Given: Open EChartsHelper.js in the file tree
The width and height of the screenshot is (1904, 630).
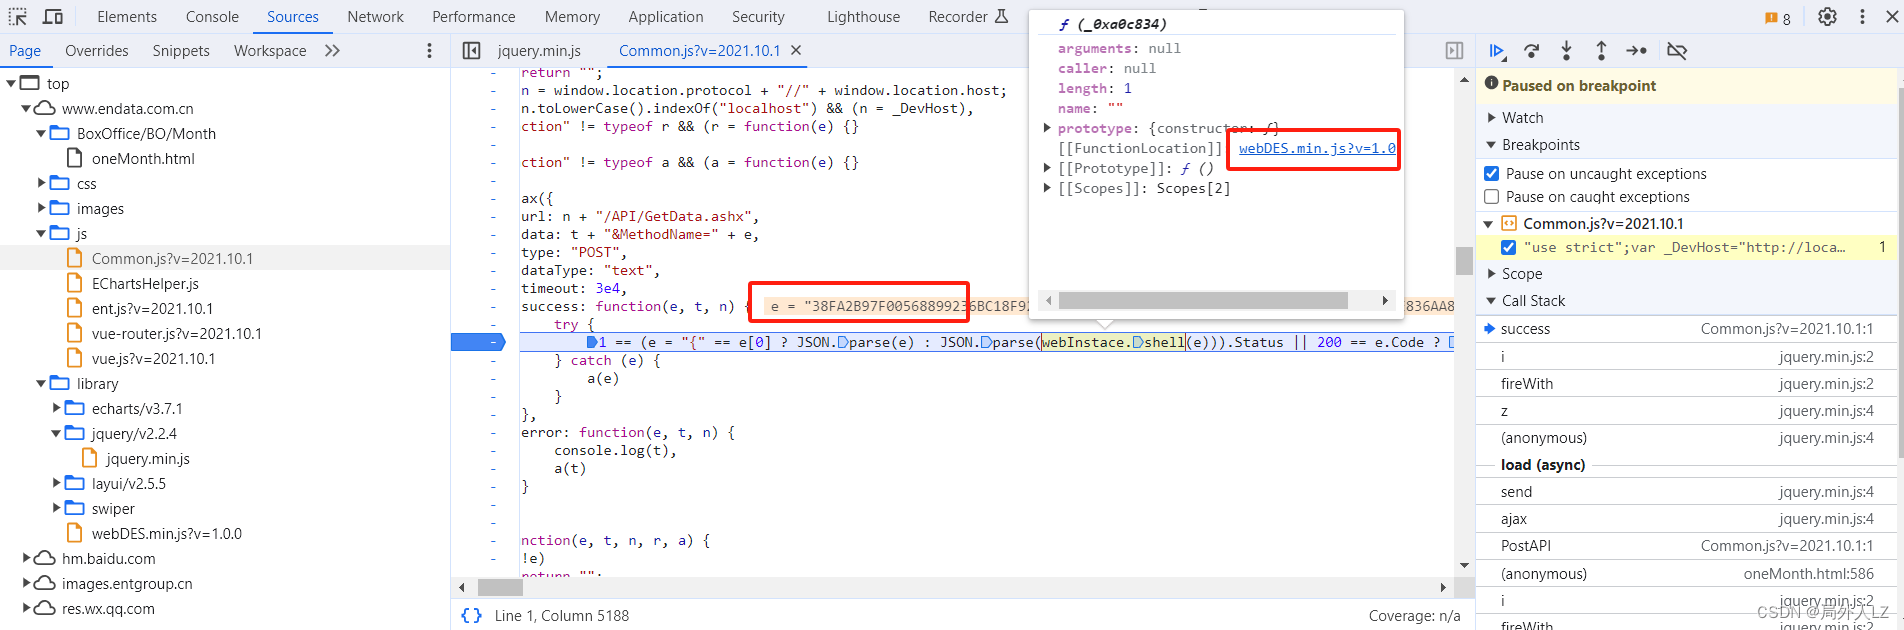Looking at the screenshot, I should click(145, 283).
